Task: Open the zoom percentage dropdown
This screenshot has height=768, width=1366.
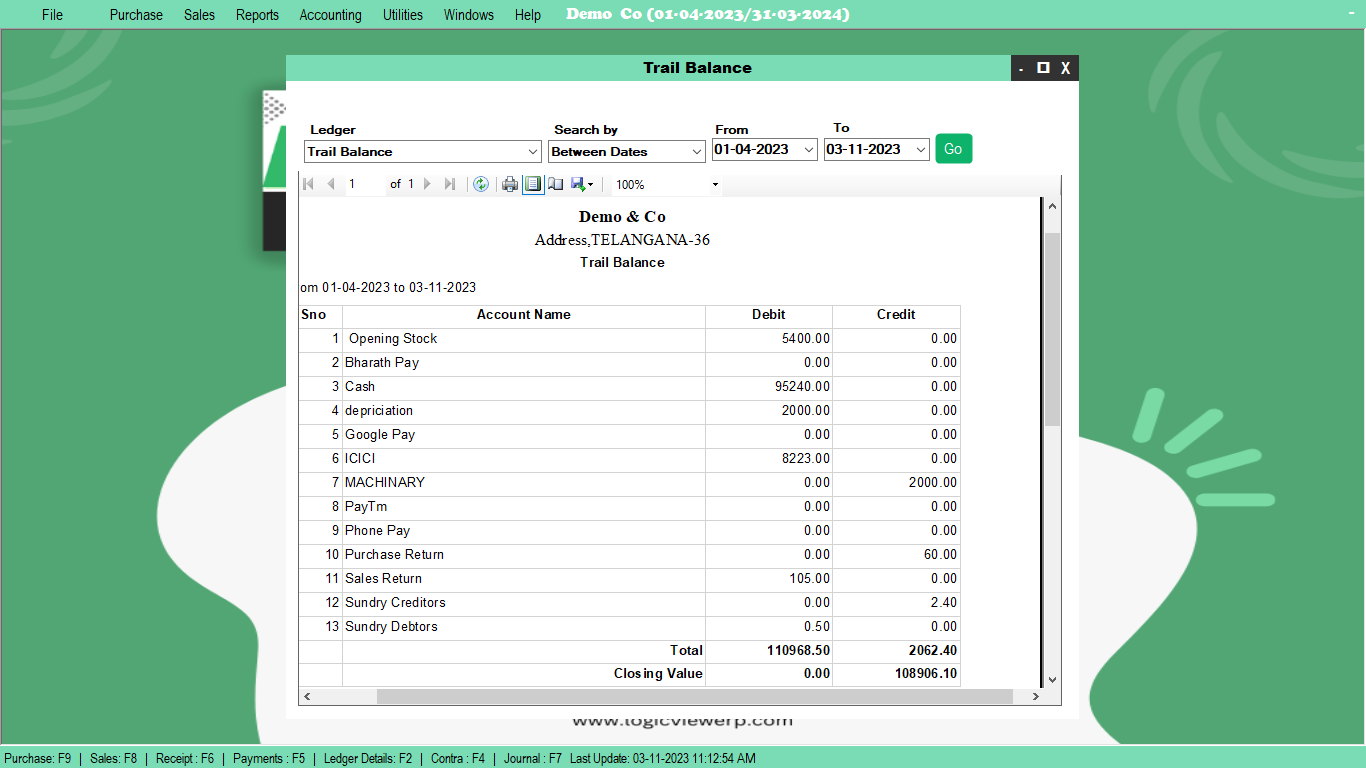Action: coord(714,184)
